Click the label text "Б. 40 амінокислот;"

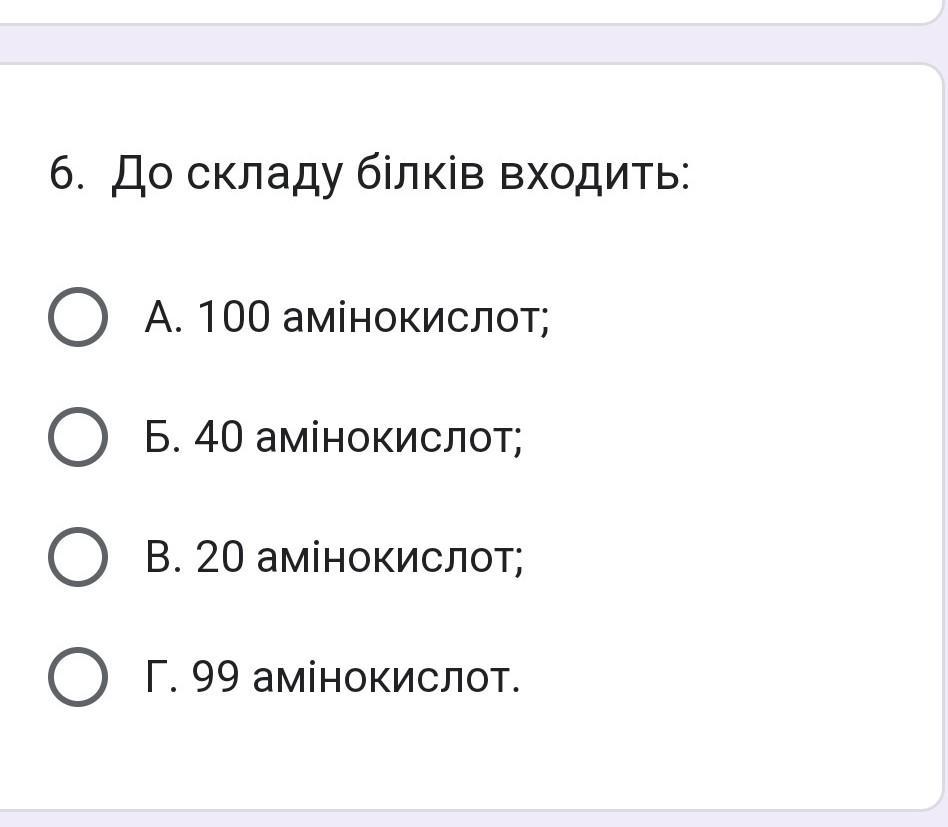pyautogui.click(x=333, y=438)
